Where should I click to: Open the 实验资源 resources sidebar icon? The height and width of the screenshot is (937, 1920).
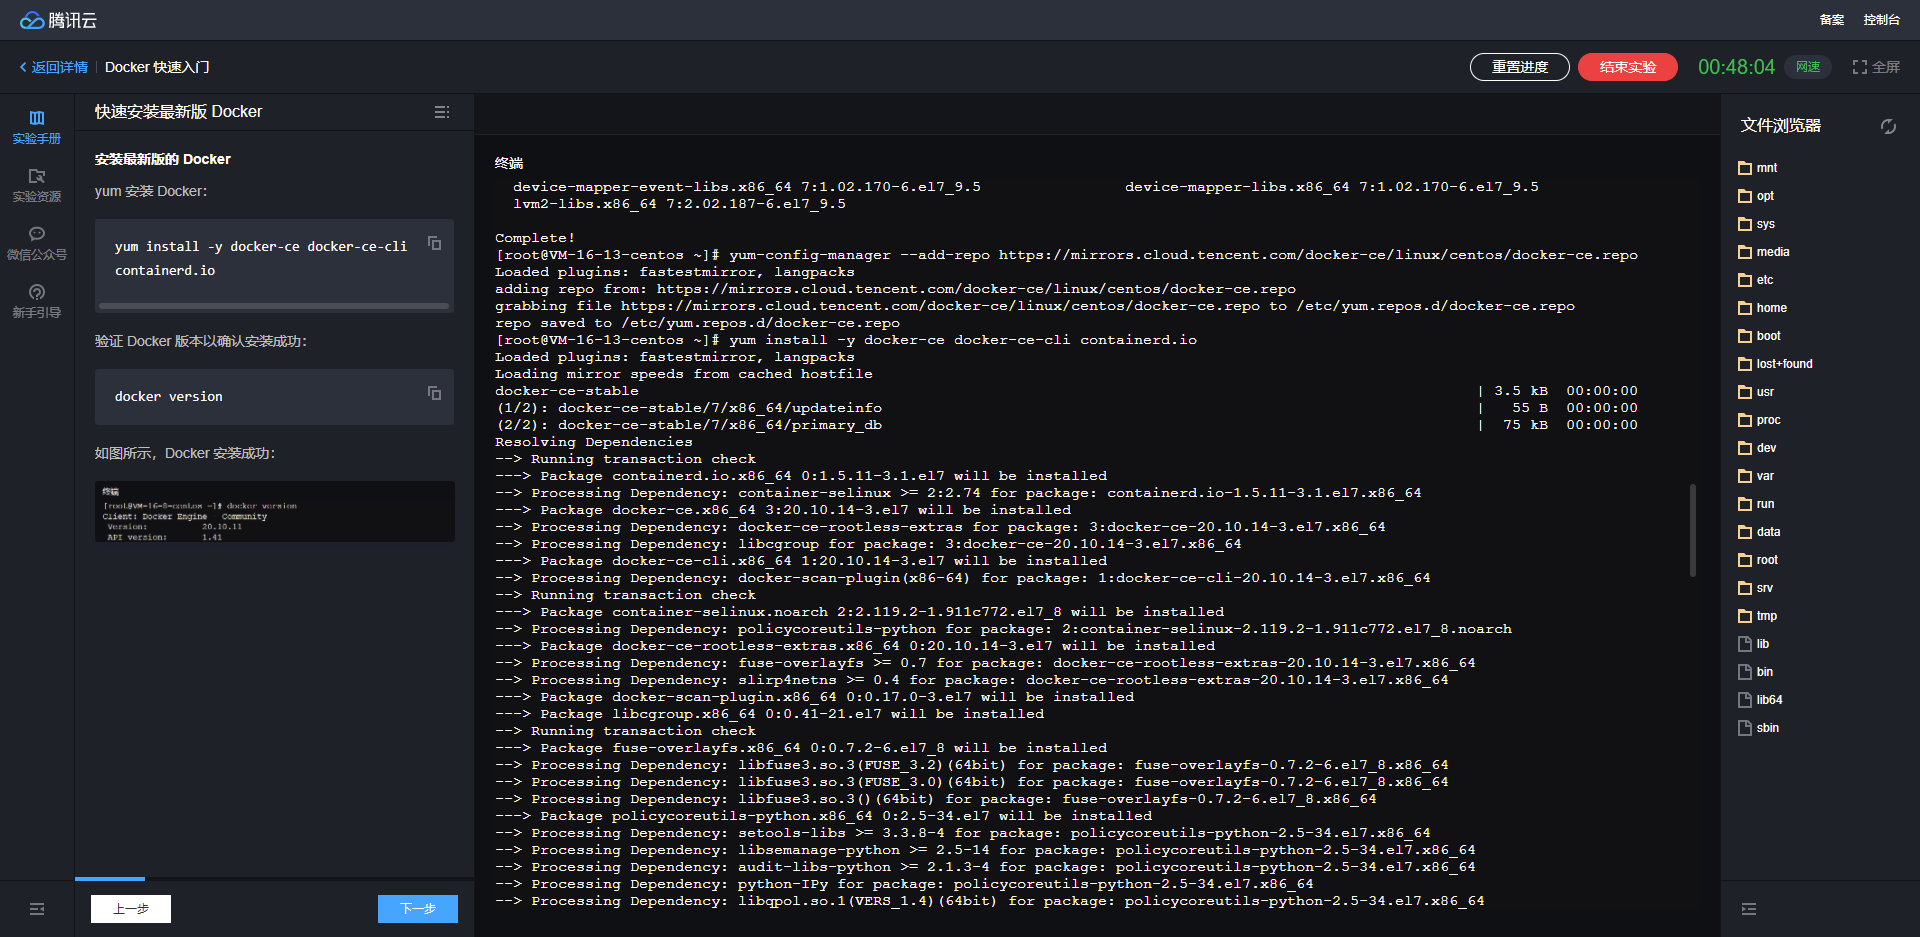(x=37, y=185)
